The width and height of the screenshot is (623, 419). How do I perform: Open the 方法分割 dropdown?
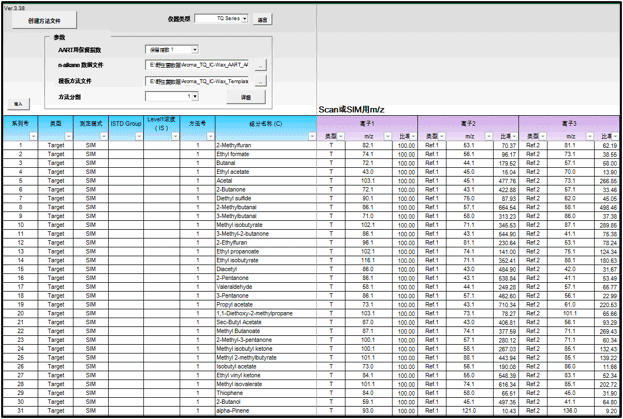(x=193, y=97)
